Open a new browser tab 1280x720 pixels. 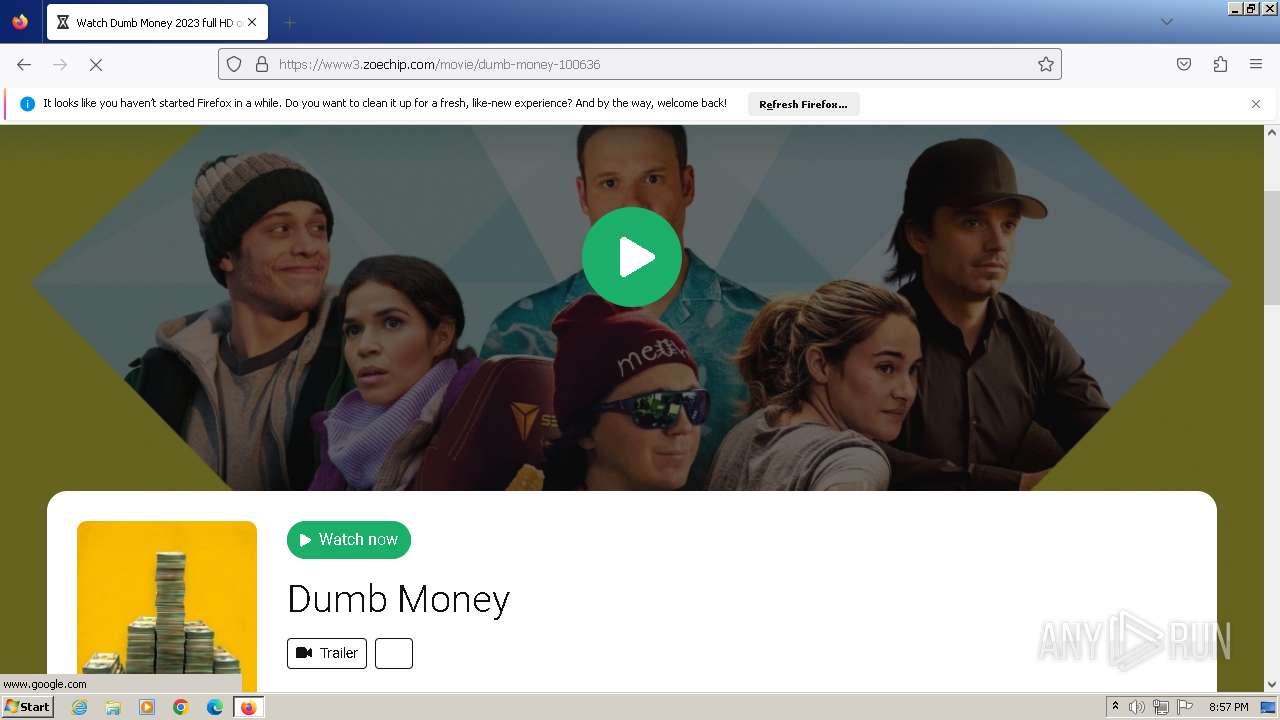289,22
